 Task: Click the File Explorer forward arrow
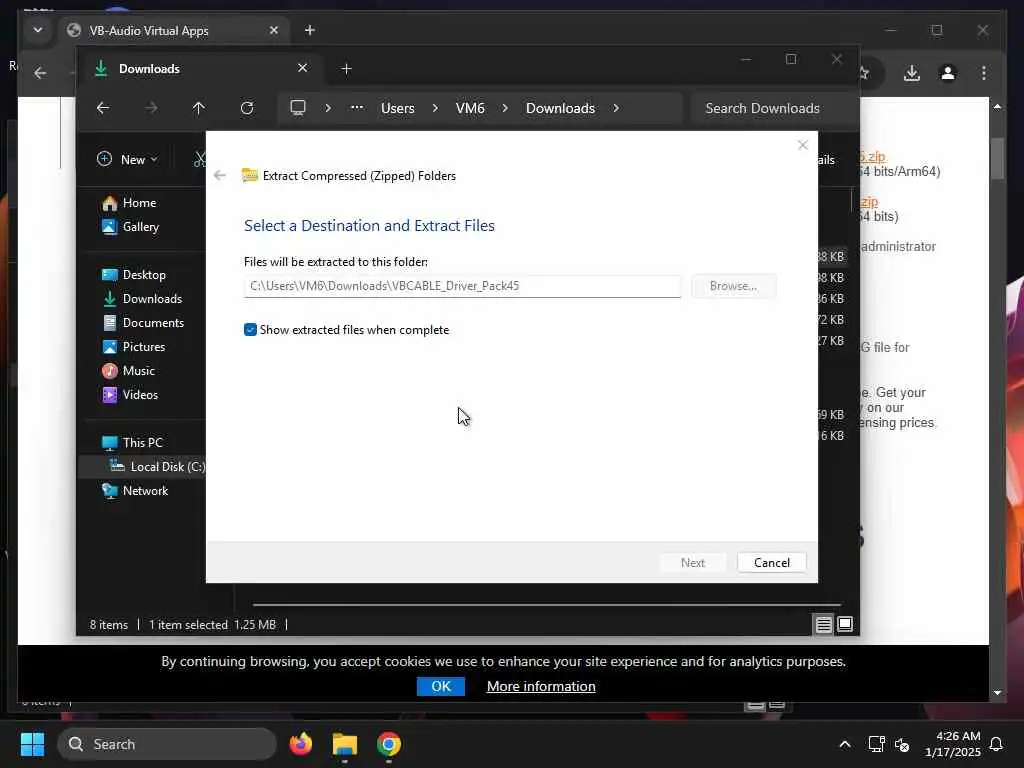click(151, 108)
